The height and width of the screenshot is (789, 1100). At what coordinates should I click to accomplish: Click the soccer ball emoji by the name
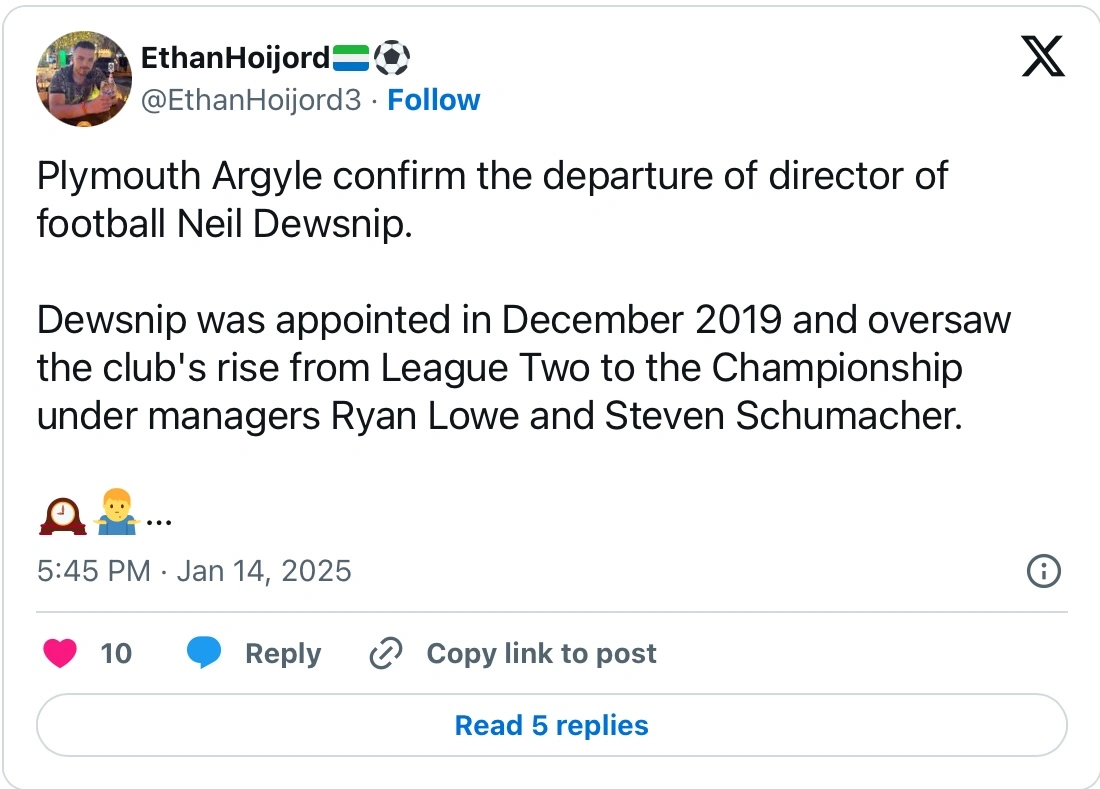[392, 59]
